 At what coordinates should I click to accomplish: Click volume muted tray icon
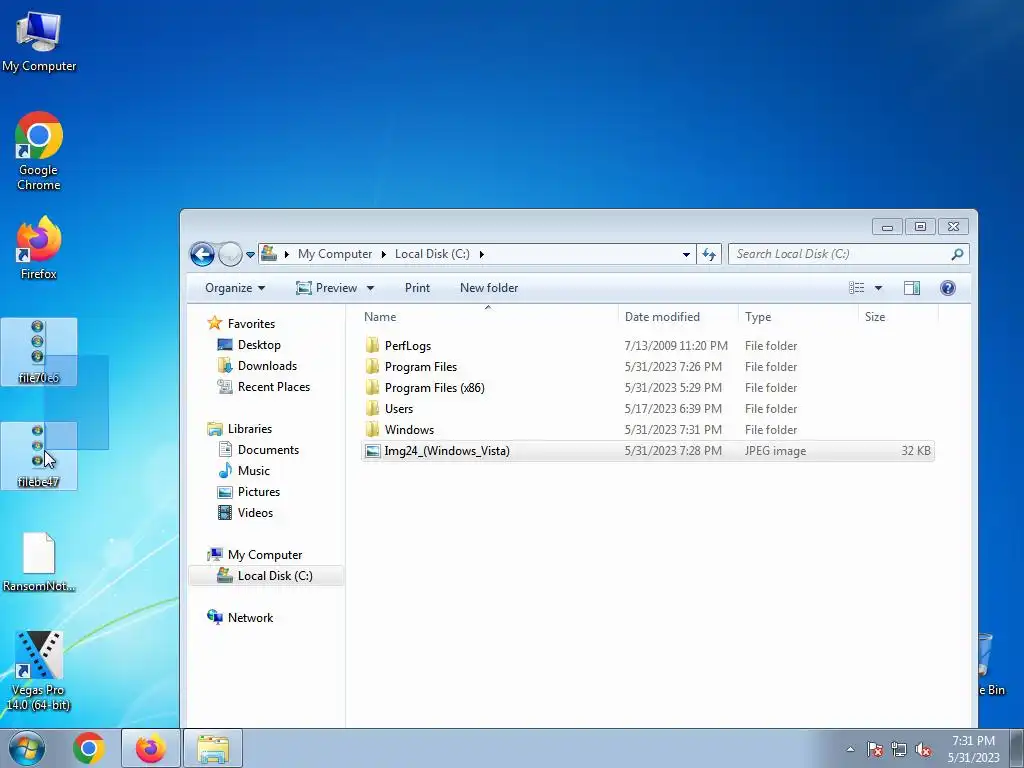[x=923, y=749]
